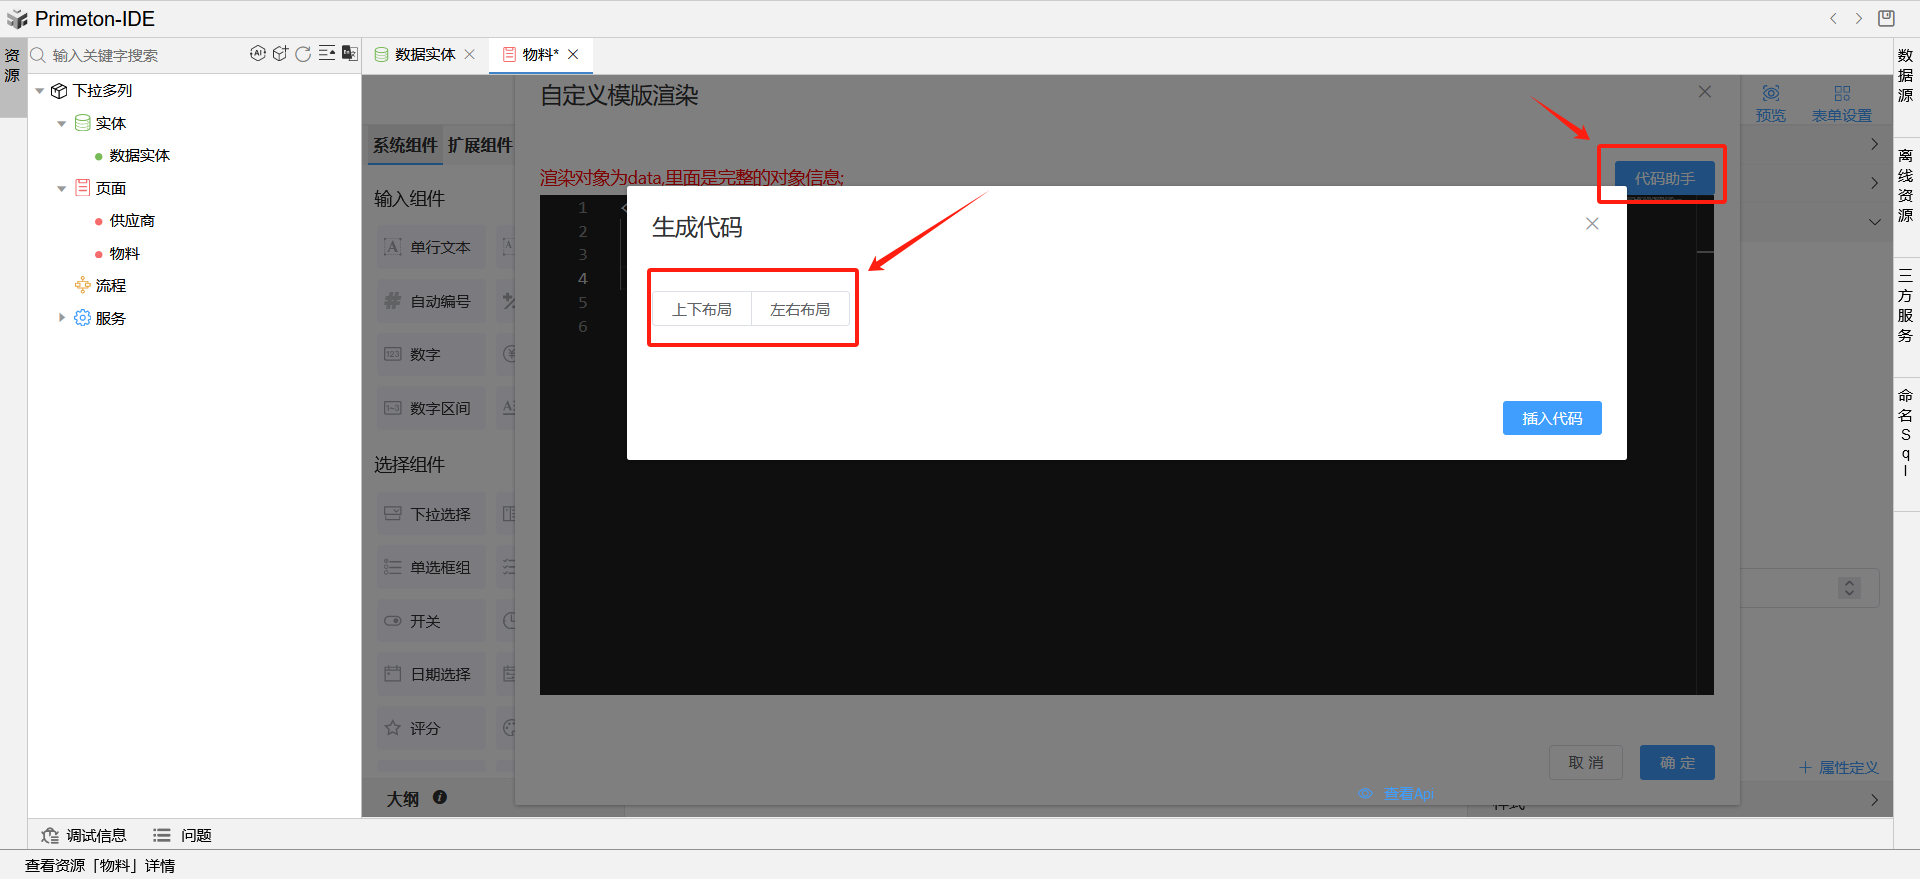Expand the 服务 tree node

click(62, 318)
